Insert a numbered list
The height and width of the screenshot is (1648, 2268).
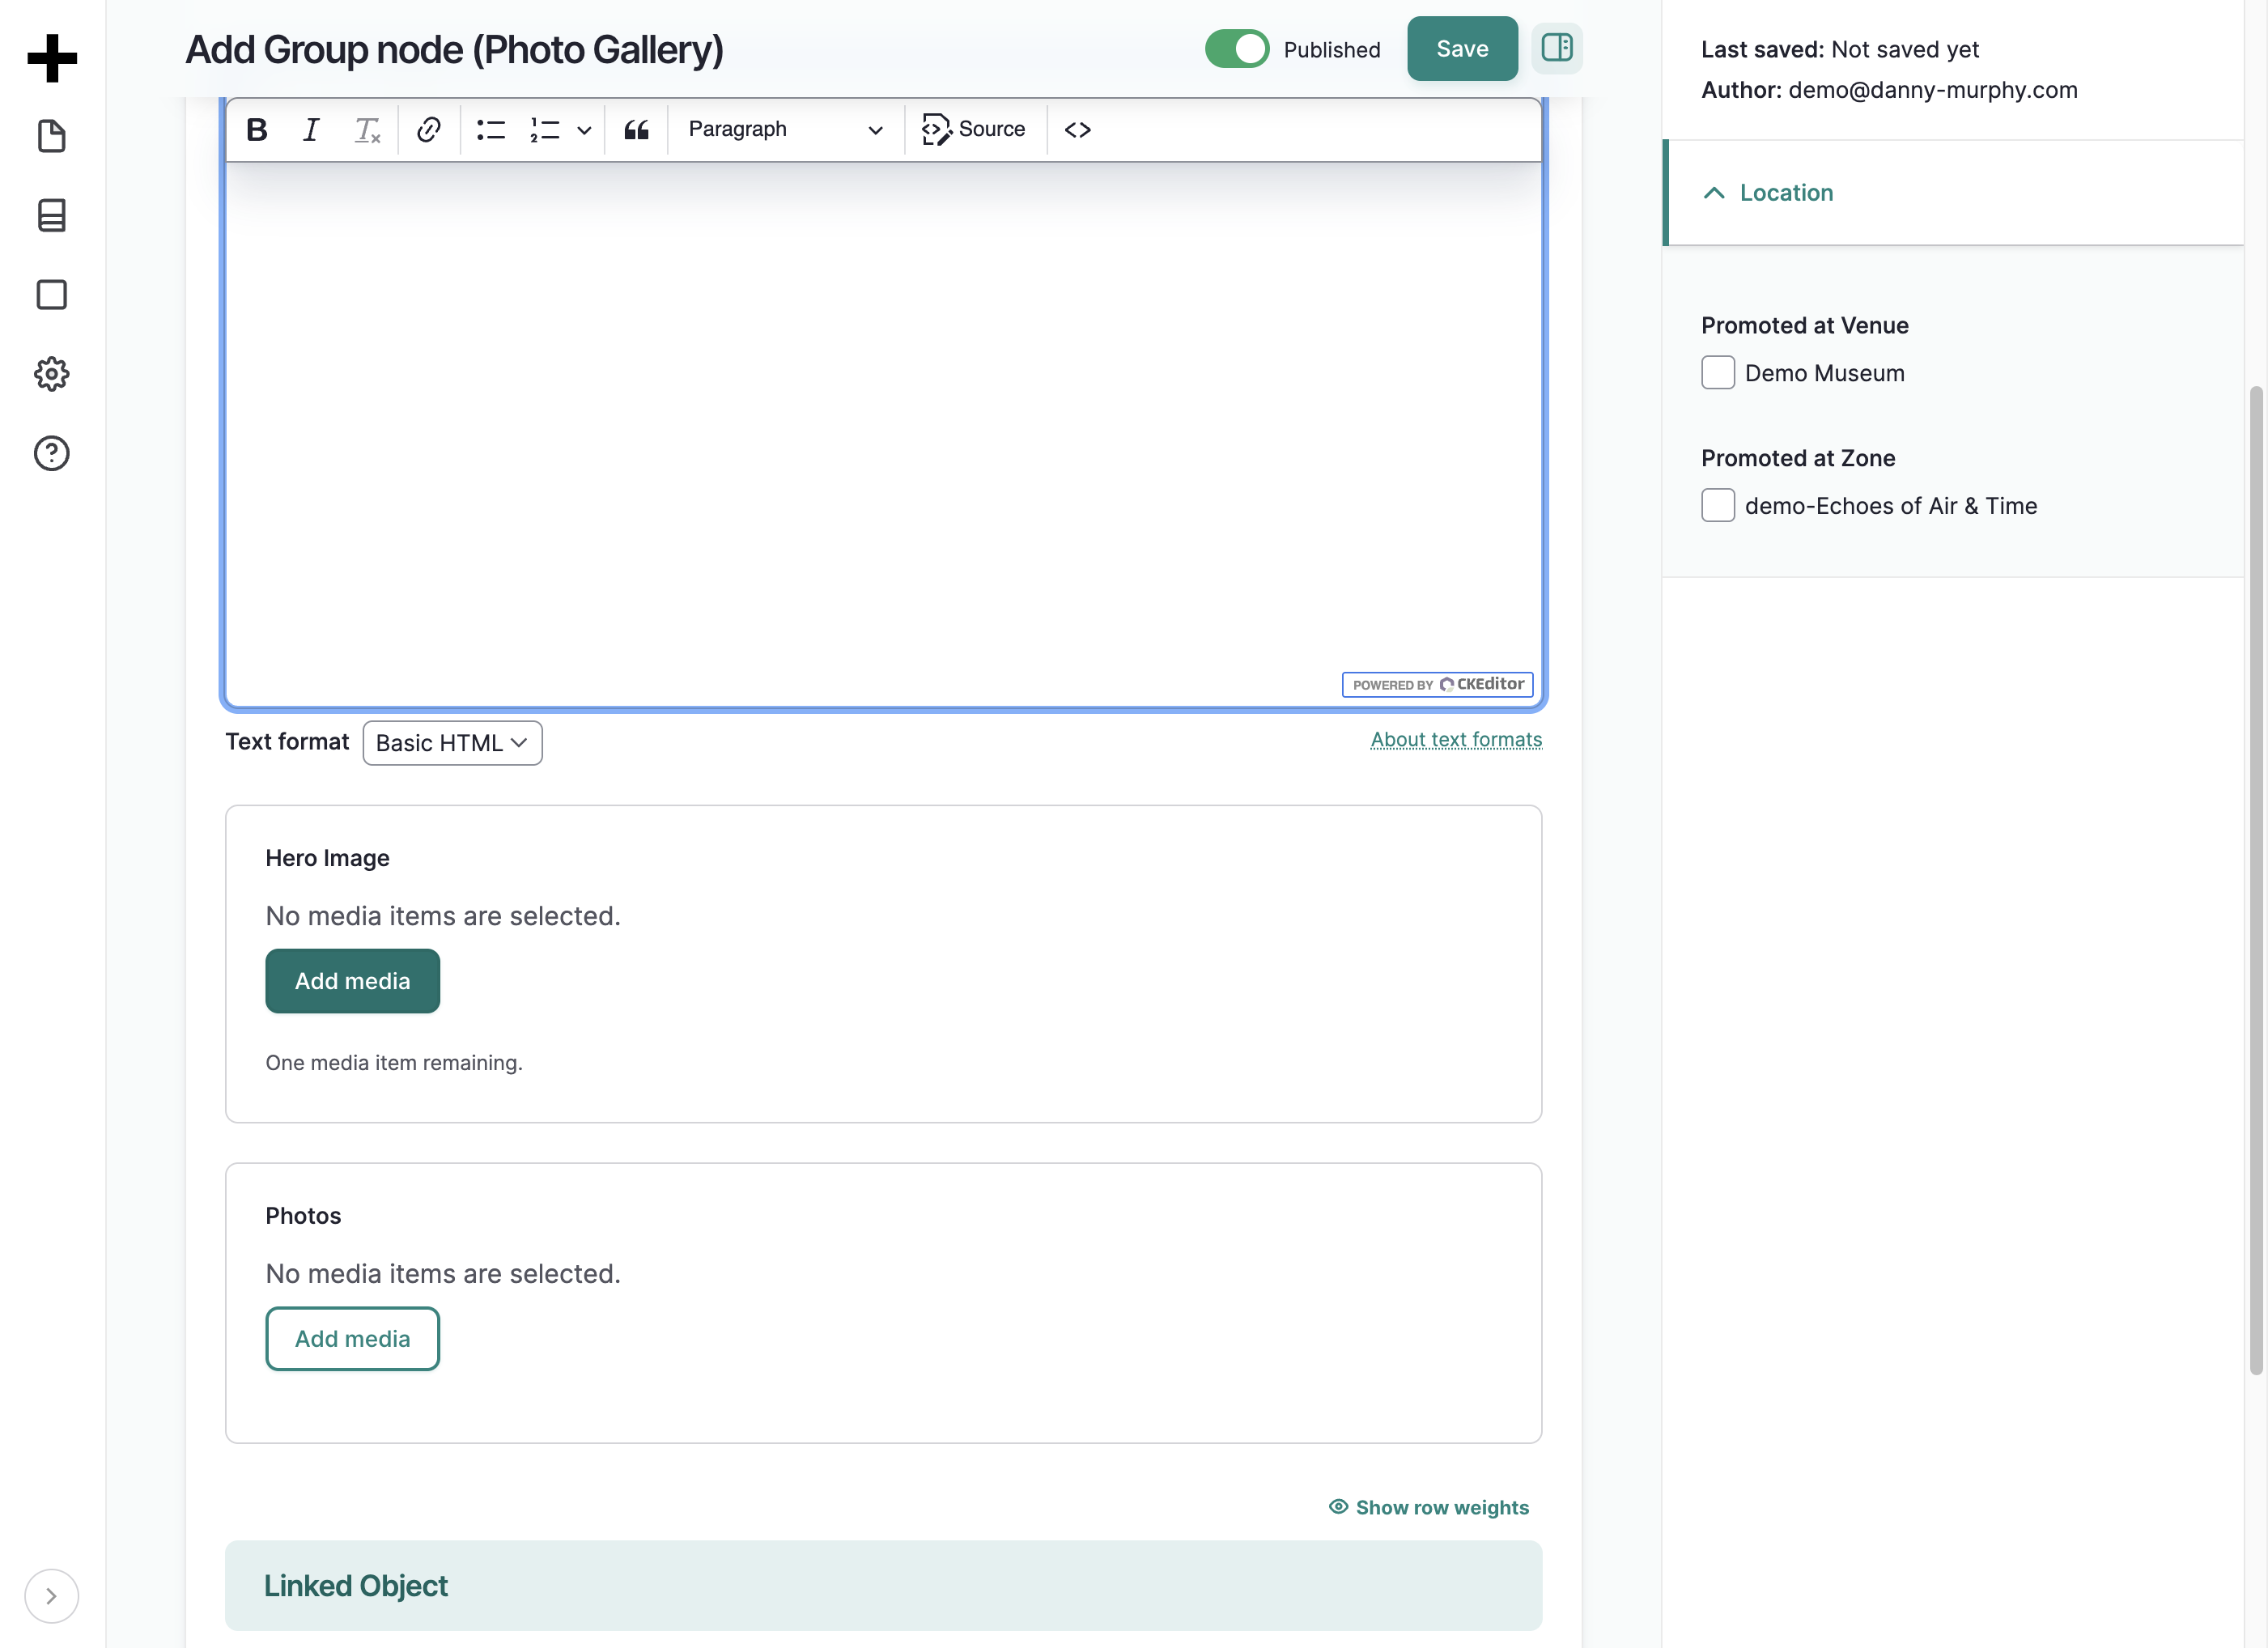545,129
